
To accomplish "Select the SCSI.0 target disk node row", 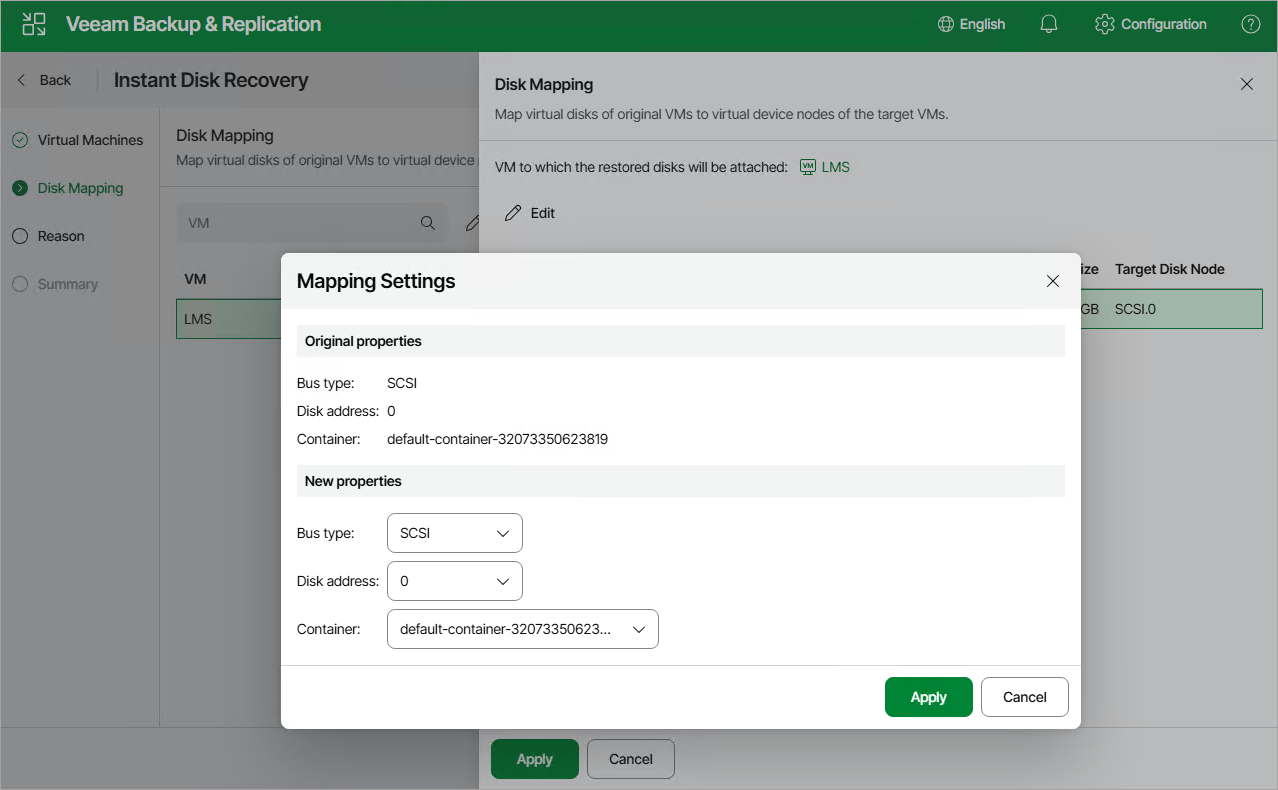I will [x=1170, y=309].
